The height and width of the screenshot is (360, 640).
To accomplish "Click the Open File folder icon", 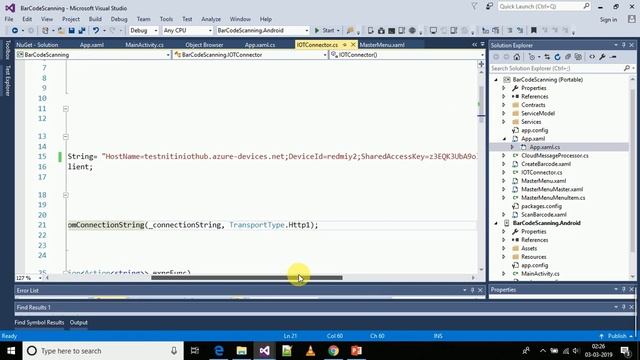I will (61, 31).
